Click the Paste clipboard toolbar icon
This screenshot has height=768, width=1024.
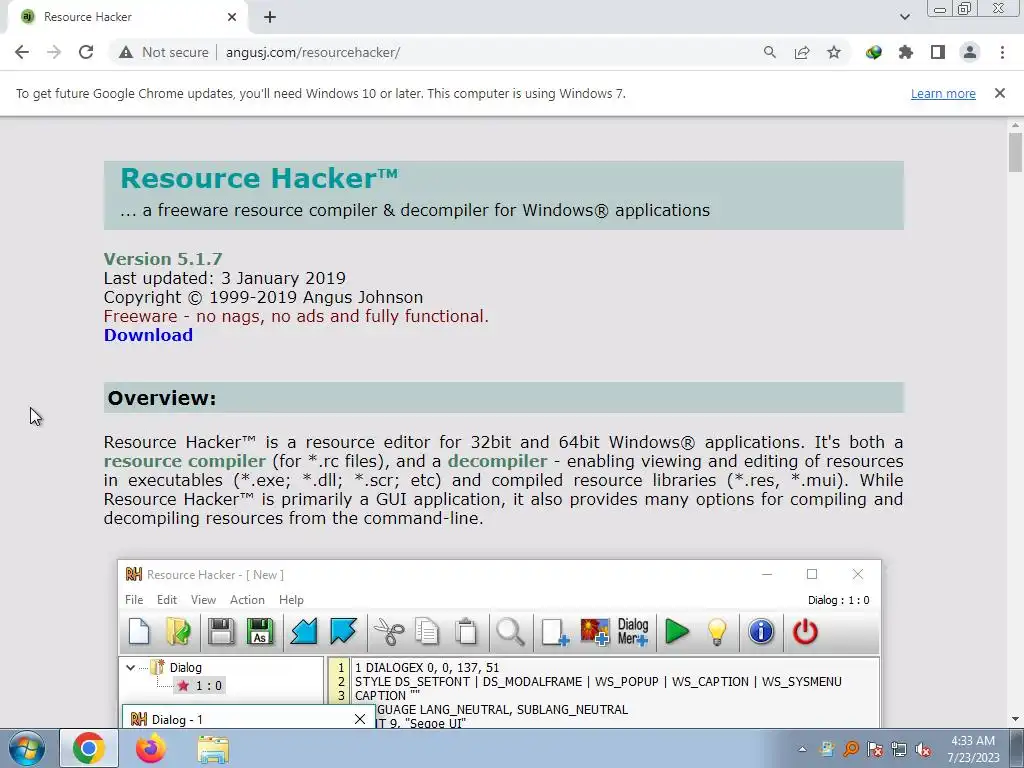pos(466,632)
